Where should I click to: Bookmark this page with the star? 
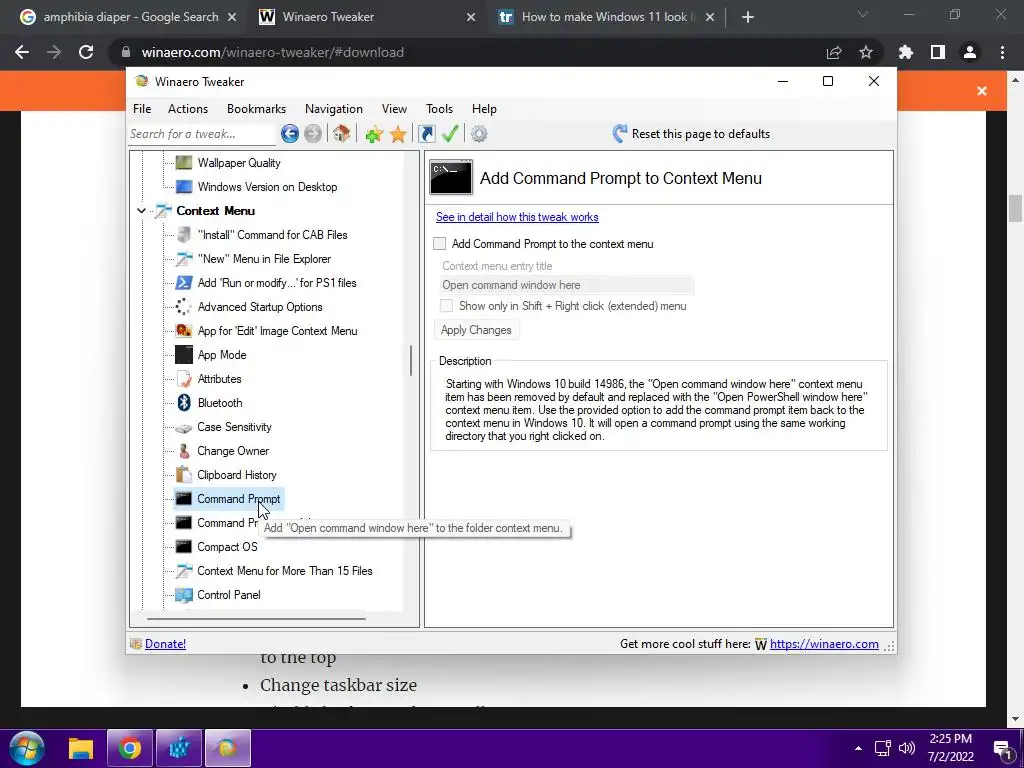click(x=866, y=52)
